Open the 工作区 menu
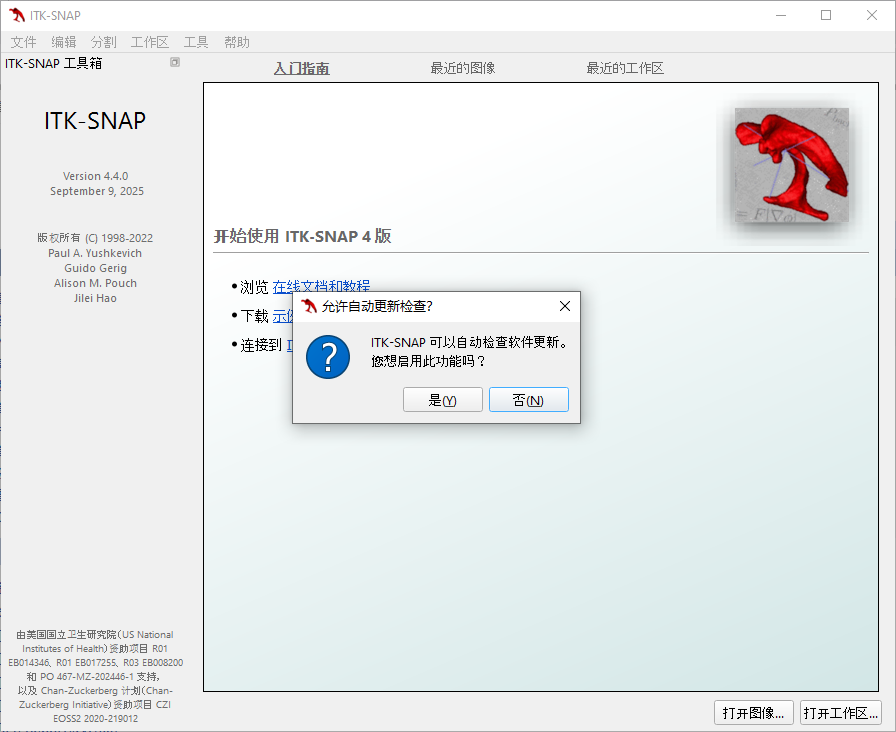 pos(150,42)
